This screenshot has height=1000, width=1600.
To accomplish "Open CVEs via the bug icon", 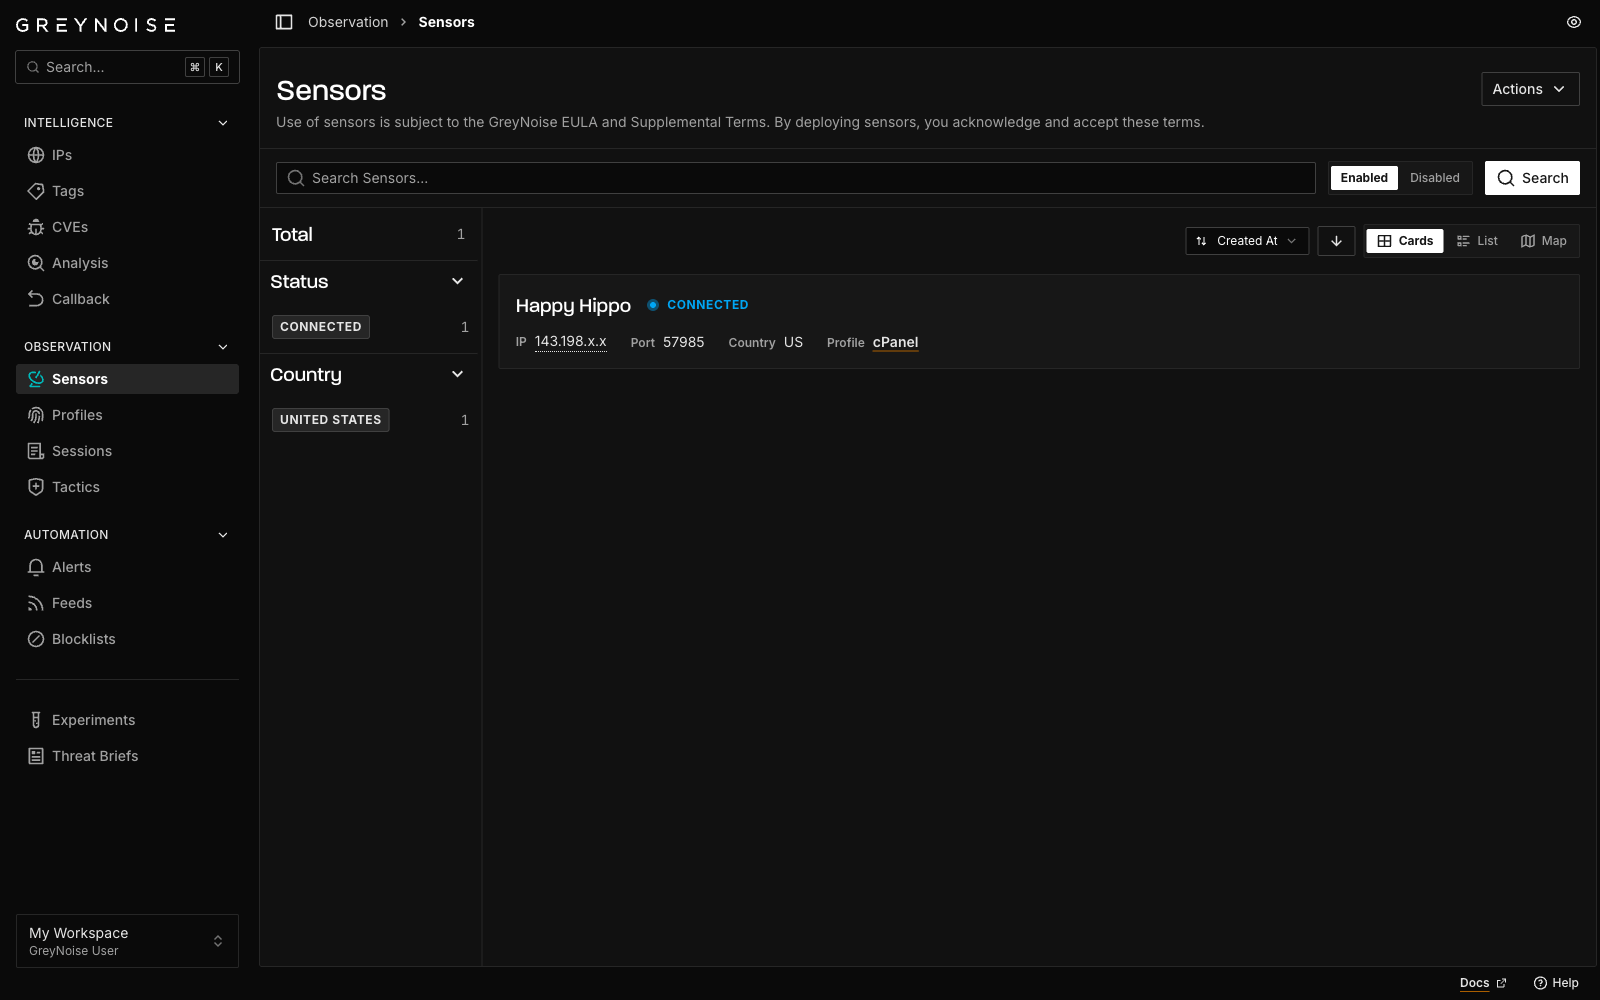I will click(36, 227).
